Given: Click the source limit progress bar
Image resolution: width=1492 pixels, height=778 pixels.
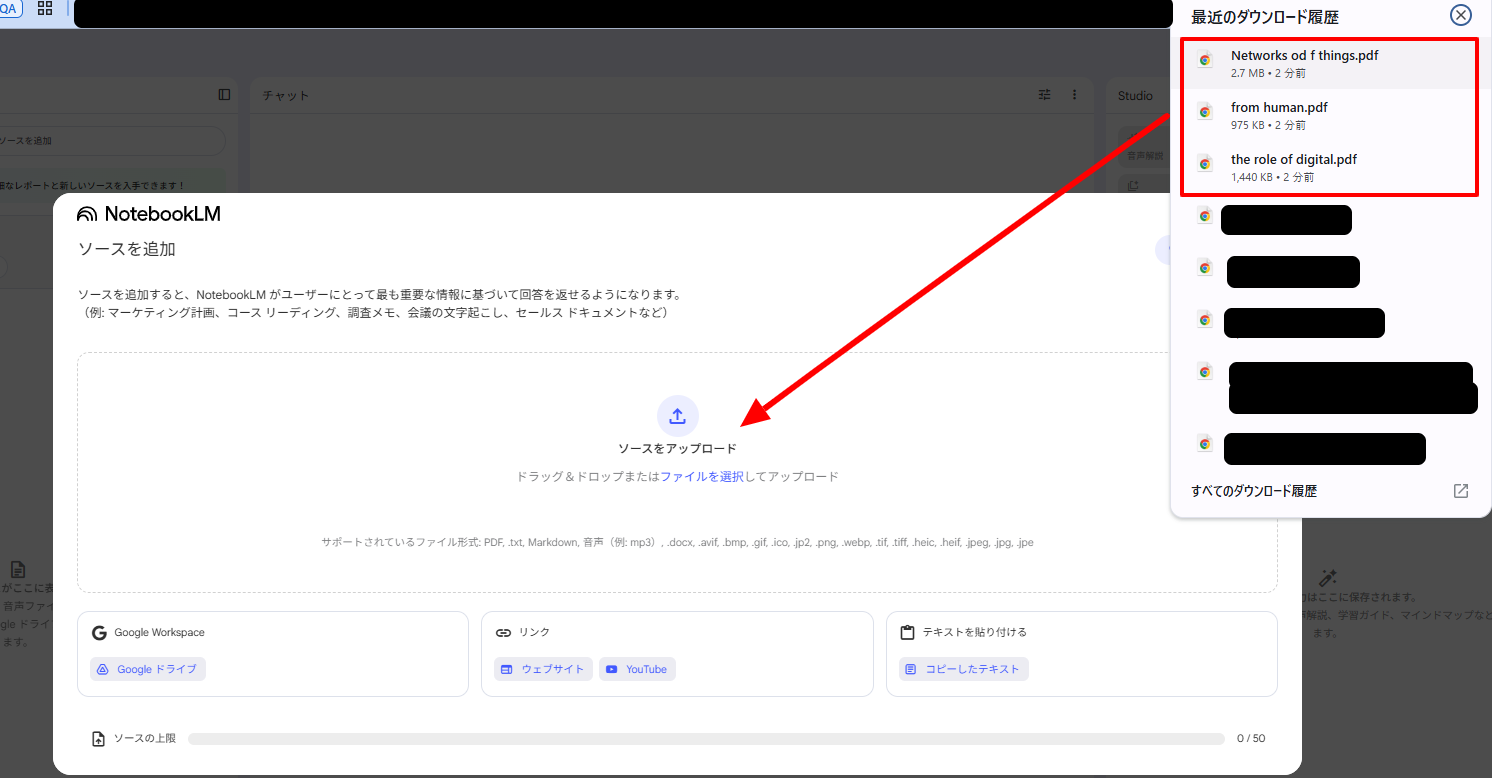Looking at the screenshot, I should point(706,739).
